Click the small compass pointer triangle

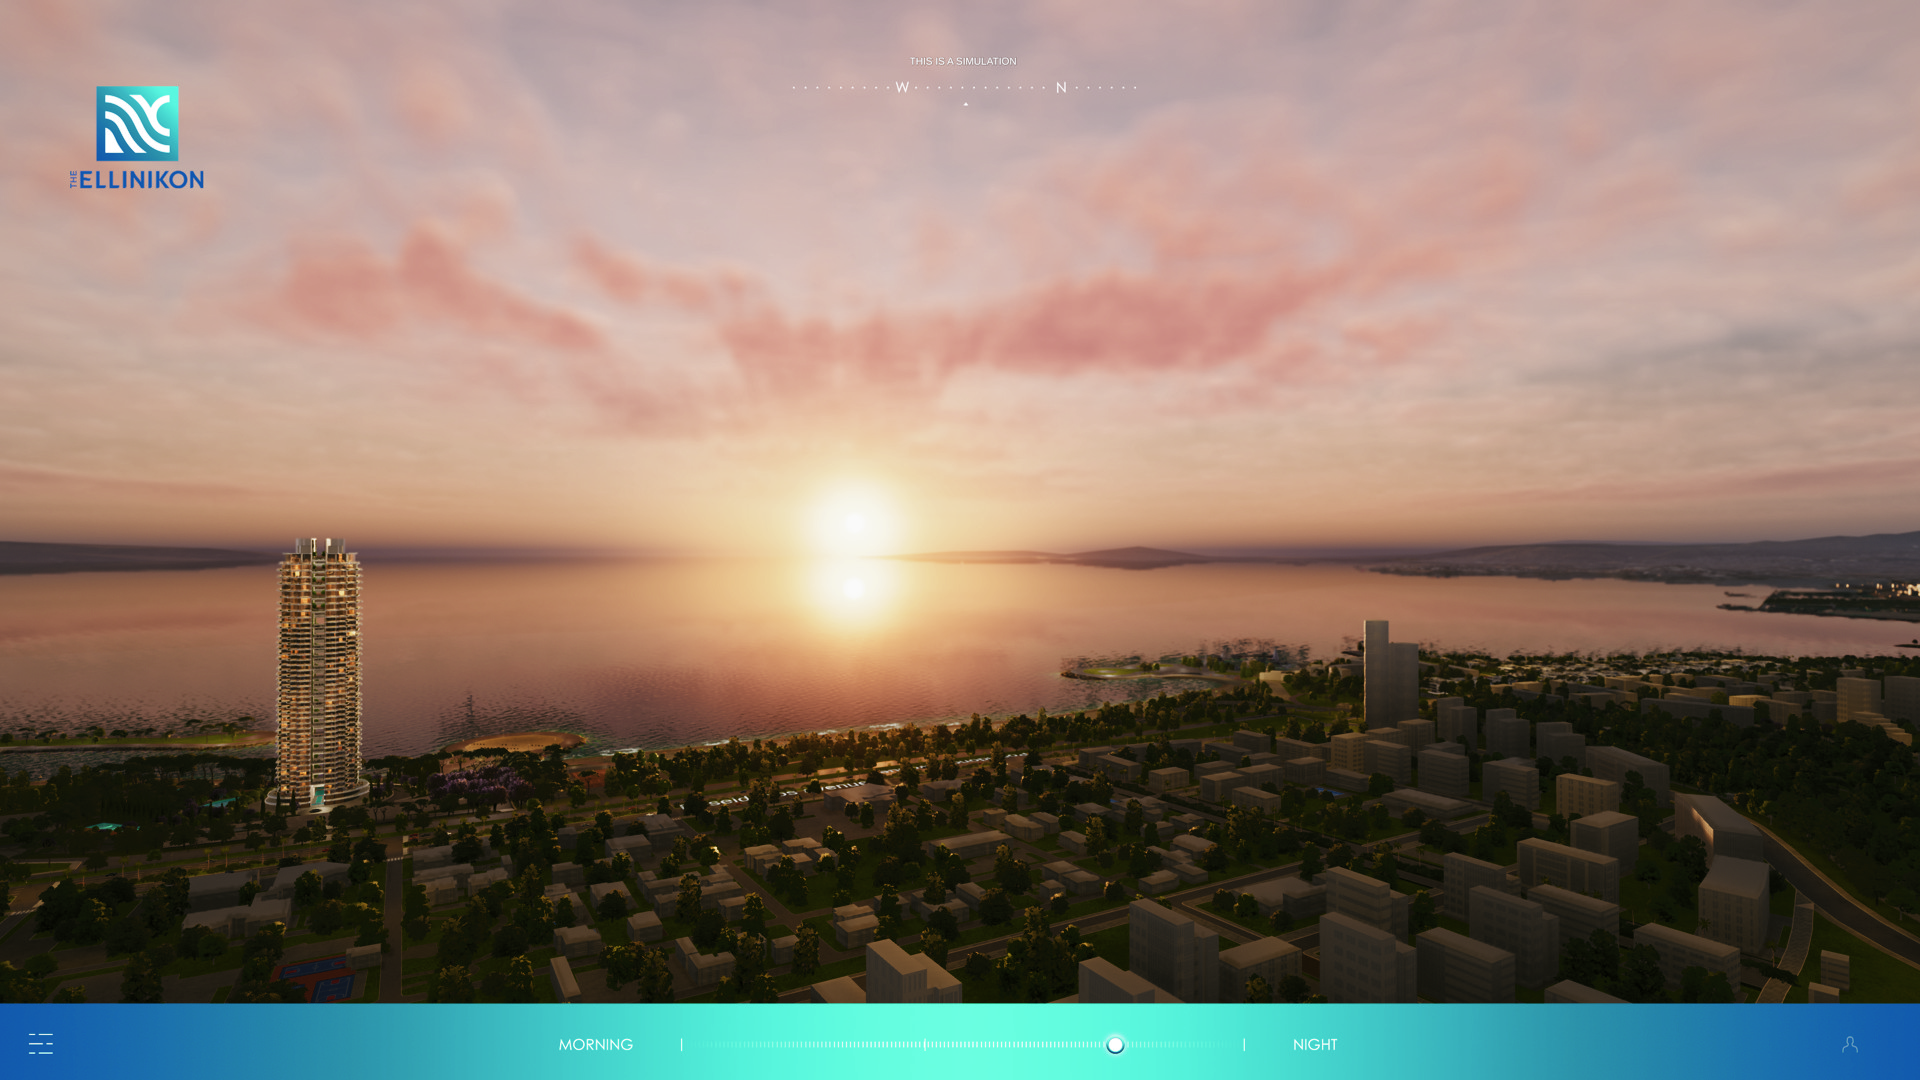965,104
